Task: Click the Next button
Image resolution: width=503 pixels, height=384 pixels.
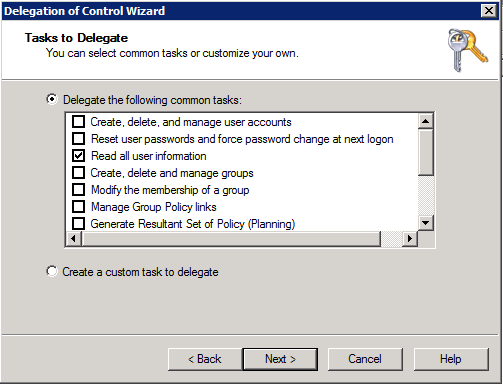Action: [x=280, y=359]
